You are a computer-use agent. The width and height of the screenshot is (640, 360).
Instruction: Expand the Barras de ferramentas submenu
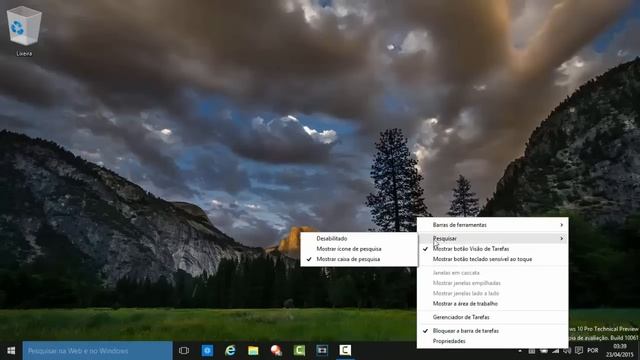click(x=493, y=225)
